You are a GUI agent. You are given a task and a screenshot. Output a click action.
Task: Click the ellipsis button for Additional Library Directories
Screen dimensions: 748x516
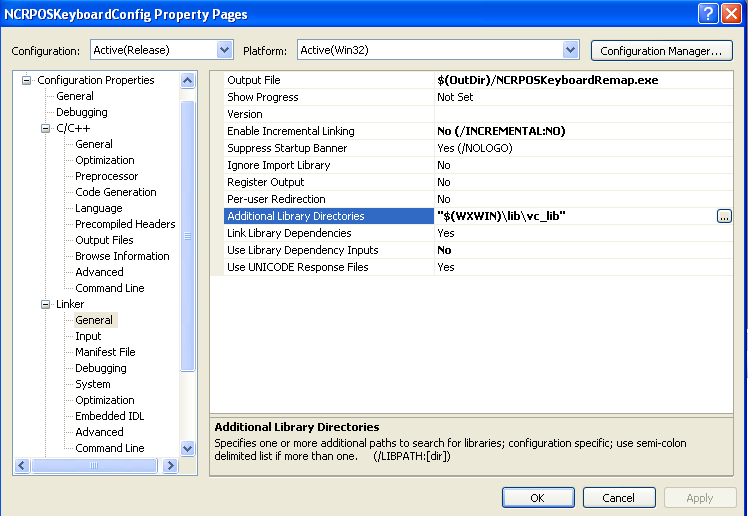coord(724,216)
